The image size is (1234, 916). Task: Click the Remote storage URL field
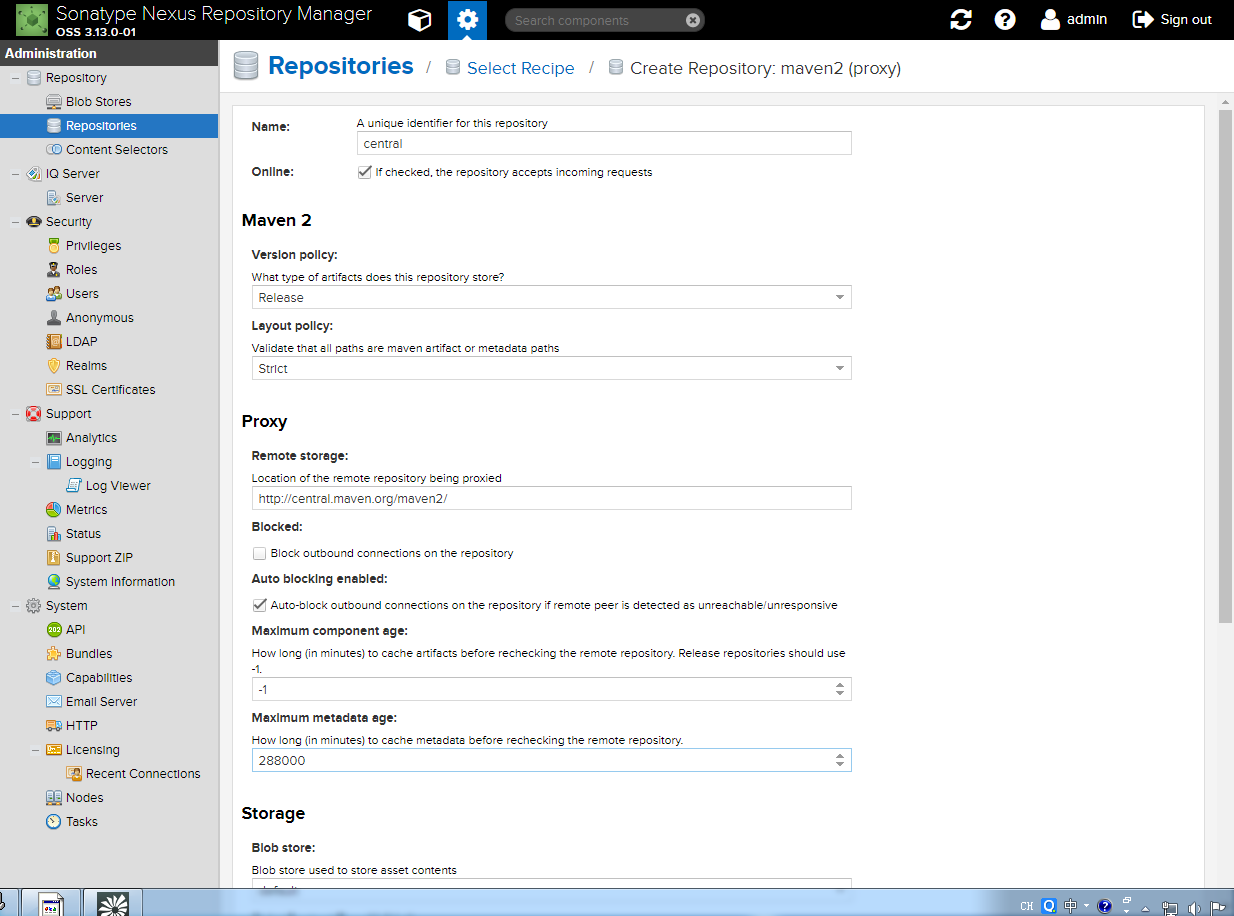point(551,498)
